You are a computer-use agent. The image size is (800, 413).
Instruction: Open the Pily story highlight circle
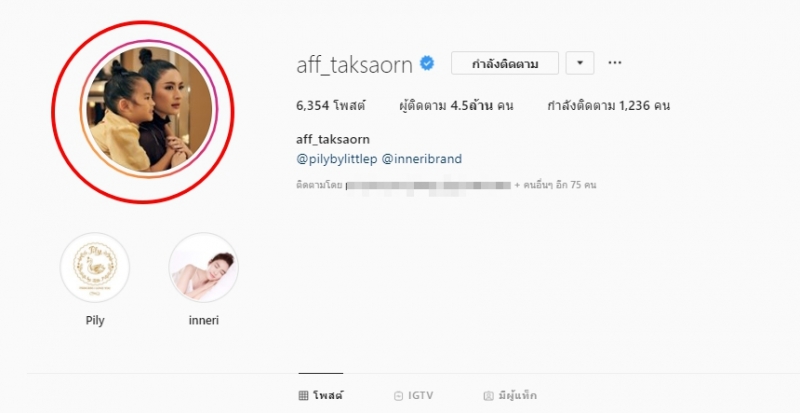coord(95,267)
